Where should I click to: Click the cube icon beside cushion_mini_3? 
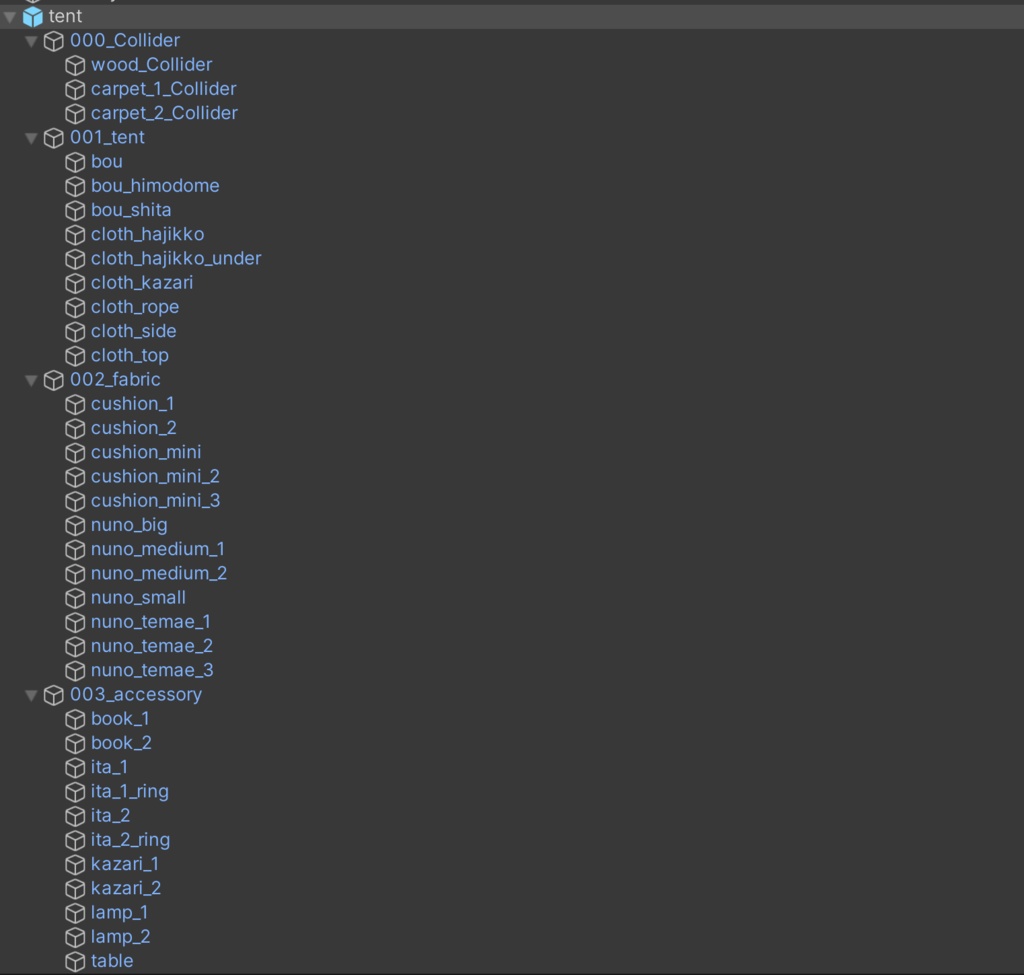(75, 501)
